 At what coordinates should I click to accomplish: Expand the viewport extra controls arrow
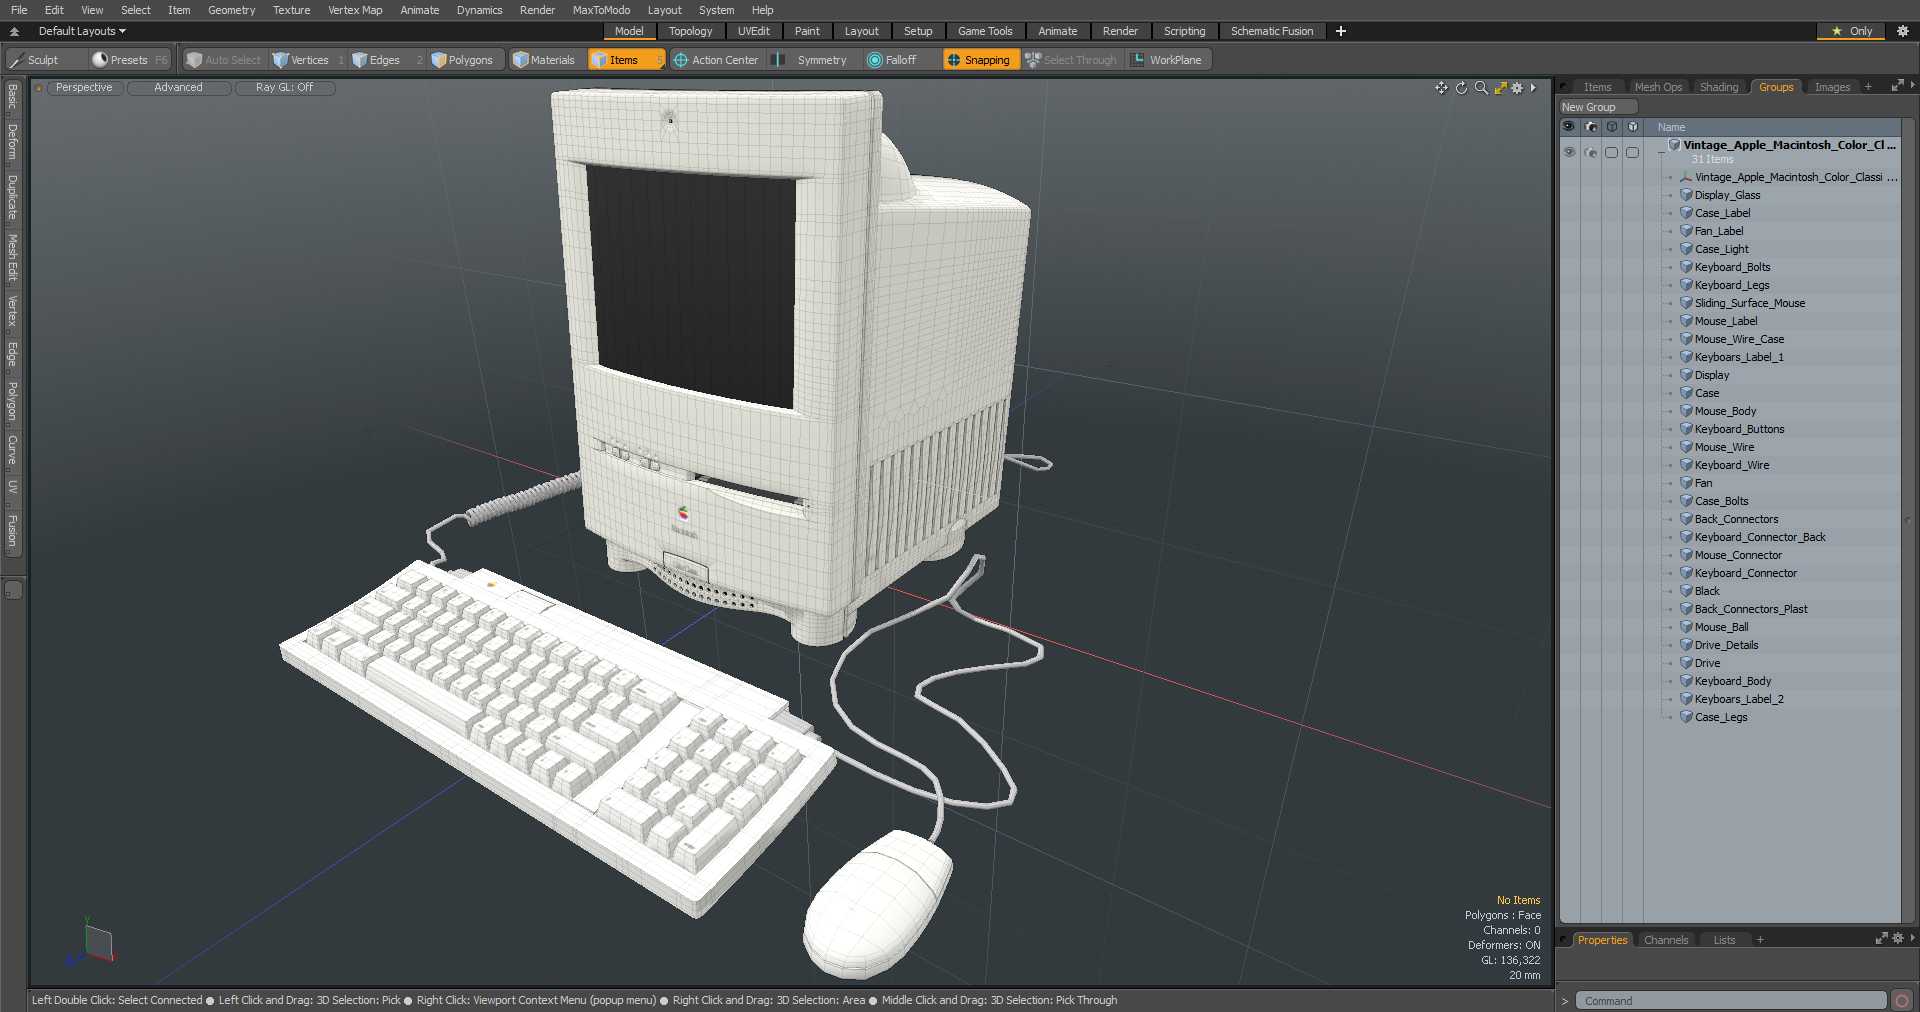click(1533, 88)
